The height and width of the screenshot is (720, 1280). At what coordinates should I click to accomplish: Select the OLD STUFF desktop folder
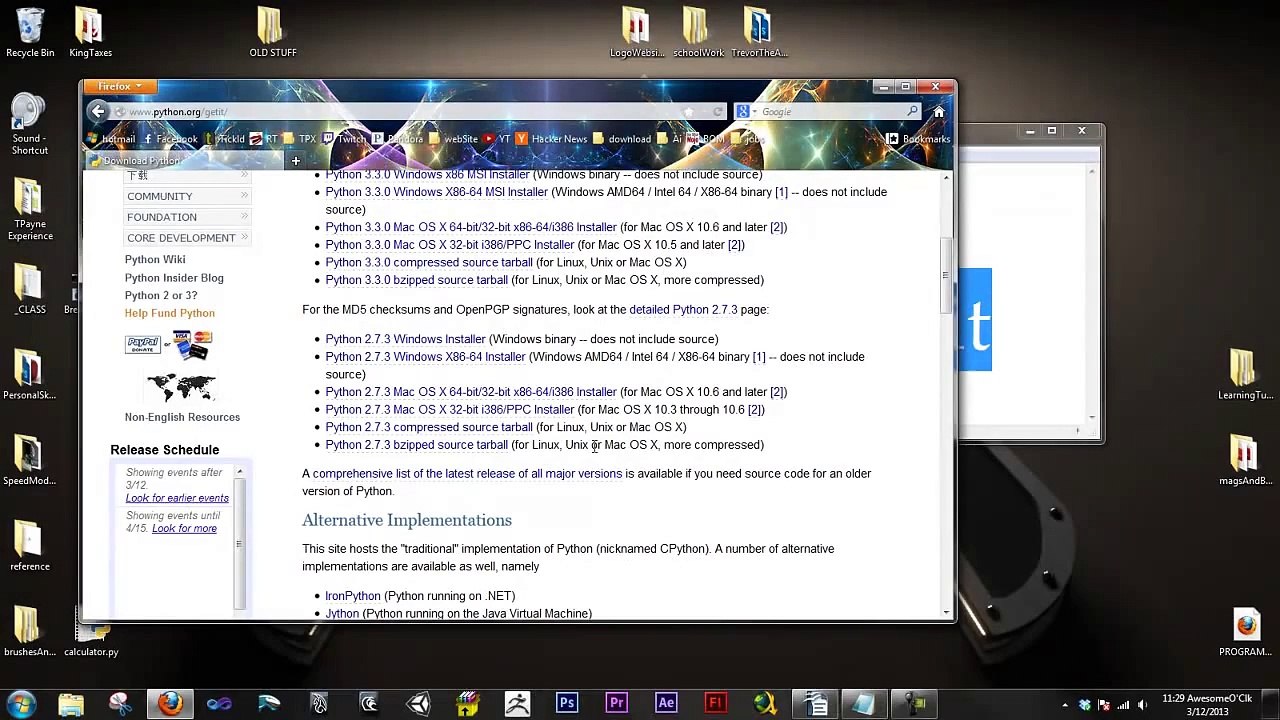pos(272,32)
